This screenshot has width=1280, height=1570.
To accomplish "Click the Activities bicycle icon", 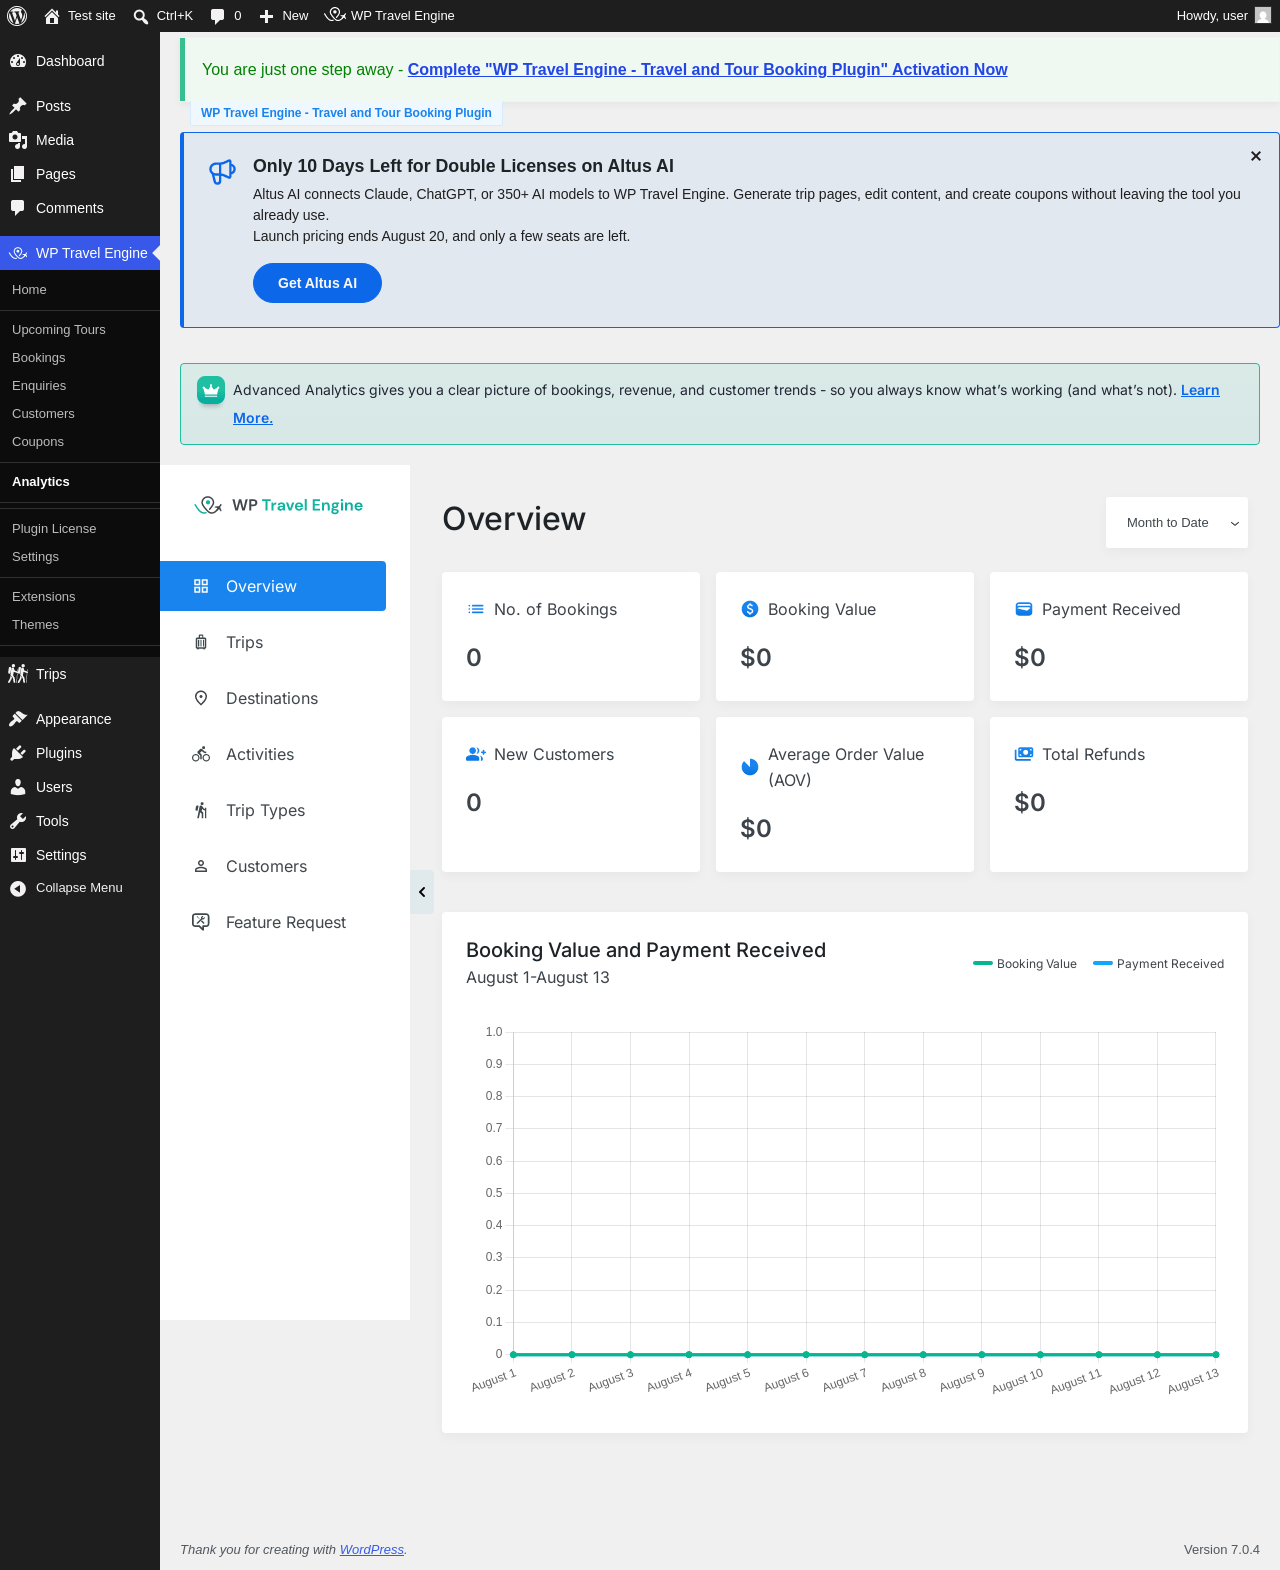I will (201, 754).
